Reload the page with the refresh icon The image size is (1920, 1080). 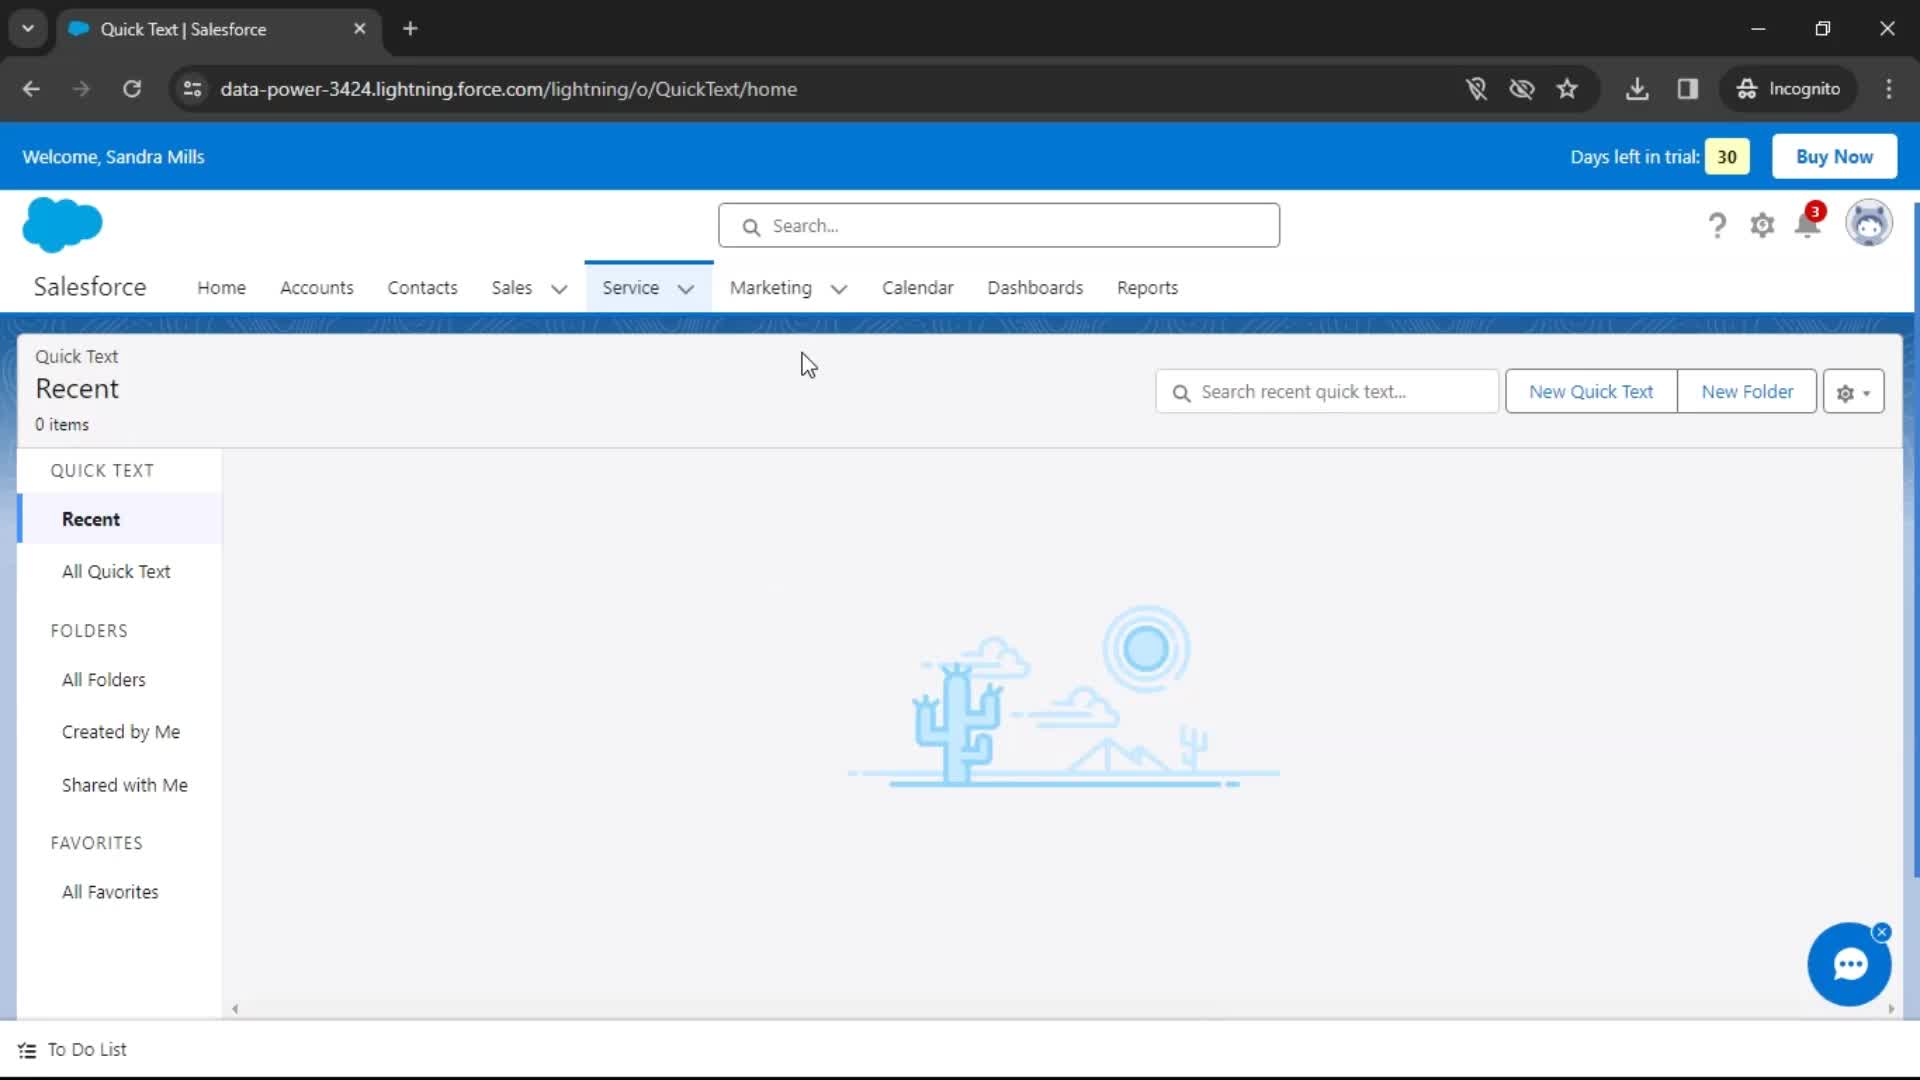tap(132, 89)
